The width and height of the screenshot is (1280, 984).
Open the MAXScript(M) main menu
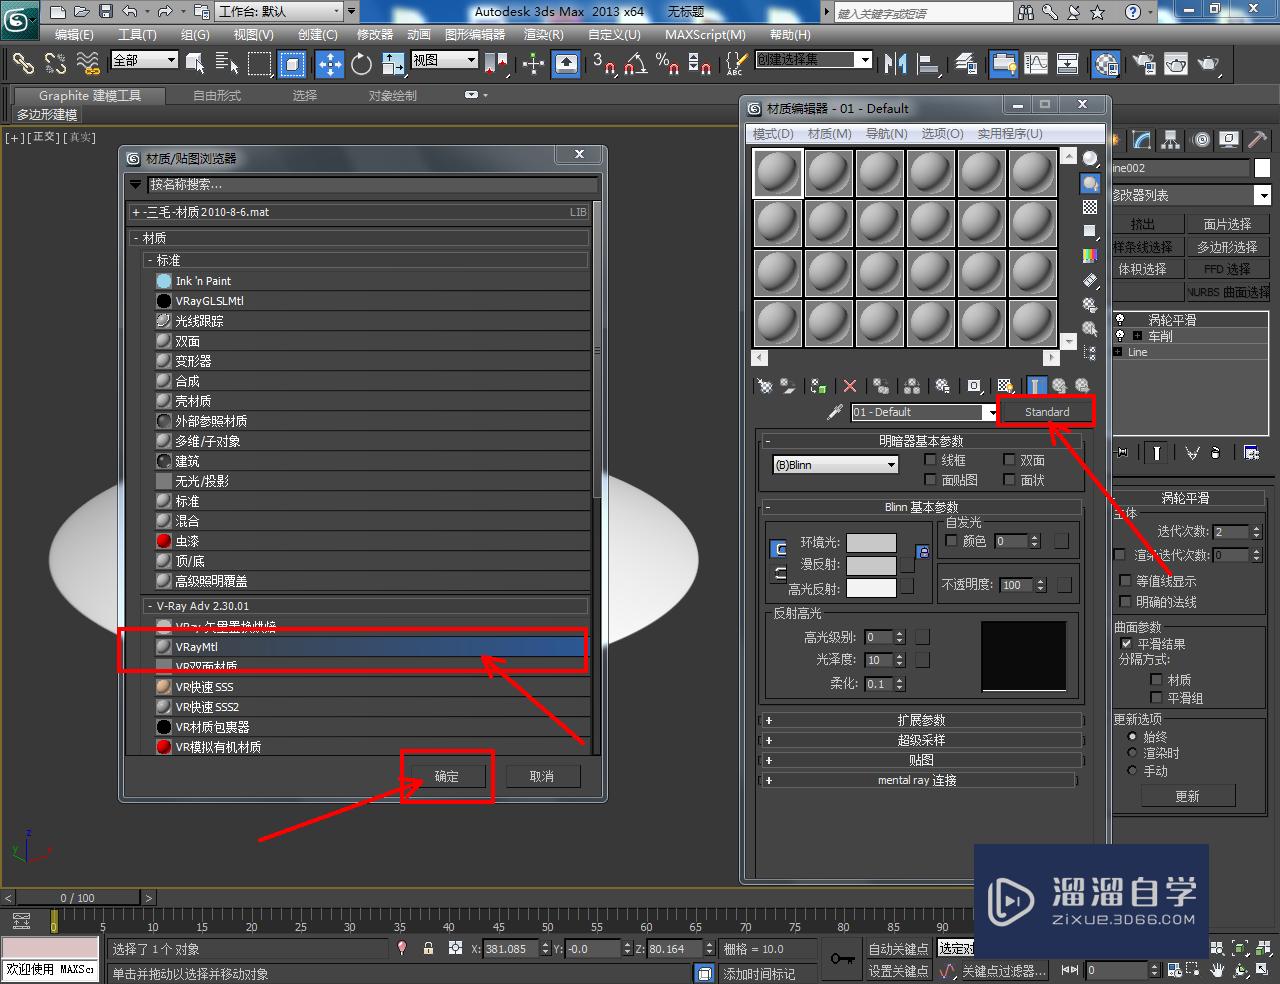[x=705, y=34]
